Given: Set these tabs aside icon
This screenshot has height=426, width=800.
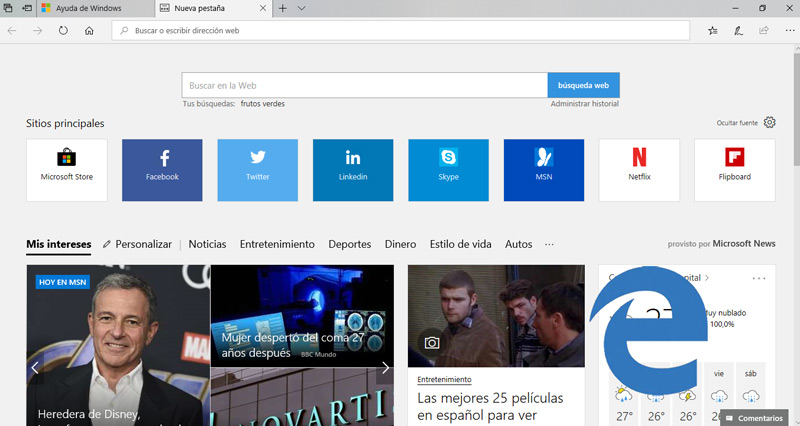Looking at the screenshot, I should pos(27,8).
